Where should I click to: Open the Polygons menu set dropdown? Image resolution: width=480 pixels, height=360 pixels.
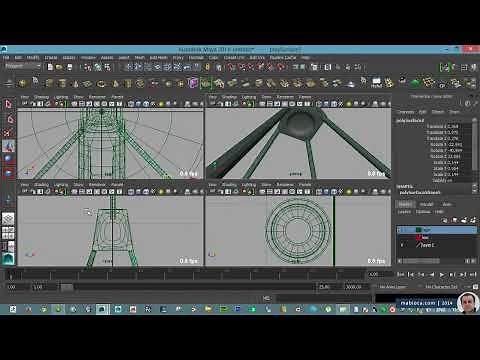(x=23, y=66)
